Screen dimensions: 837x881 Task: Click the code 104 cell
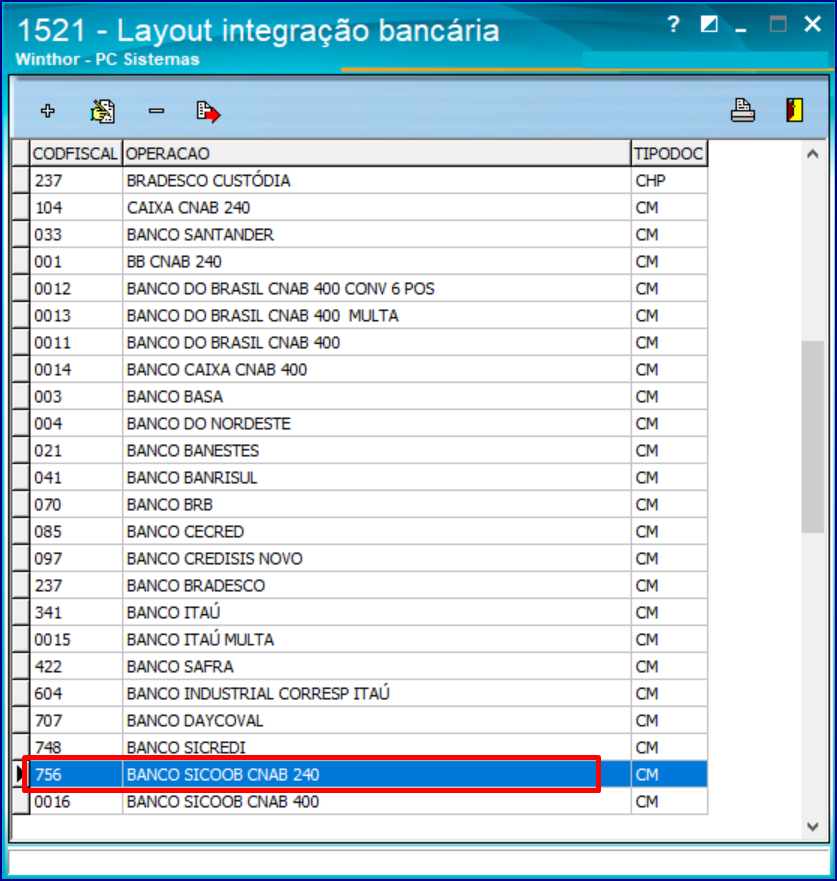pyautogui.click(x=76, y=207)
